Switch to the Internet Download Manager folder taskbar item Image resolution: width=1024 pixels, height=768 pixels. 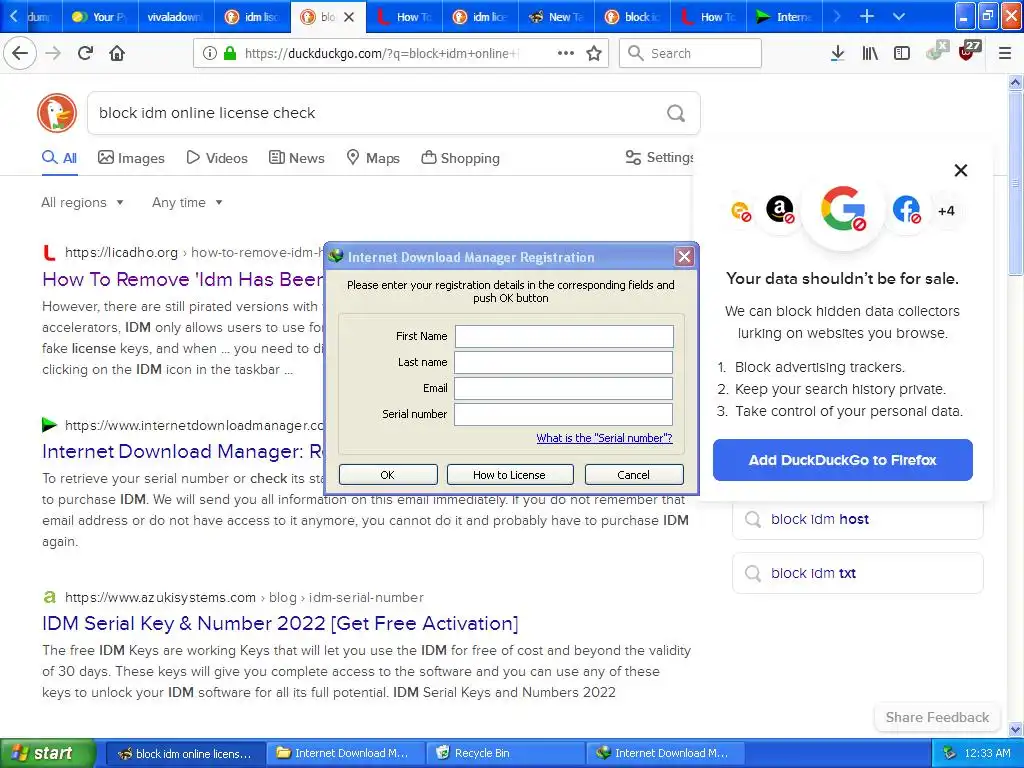pyautogui.click(x=345, y=753)
